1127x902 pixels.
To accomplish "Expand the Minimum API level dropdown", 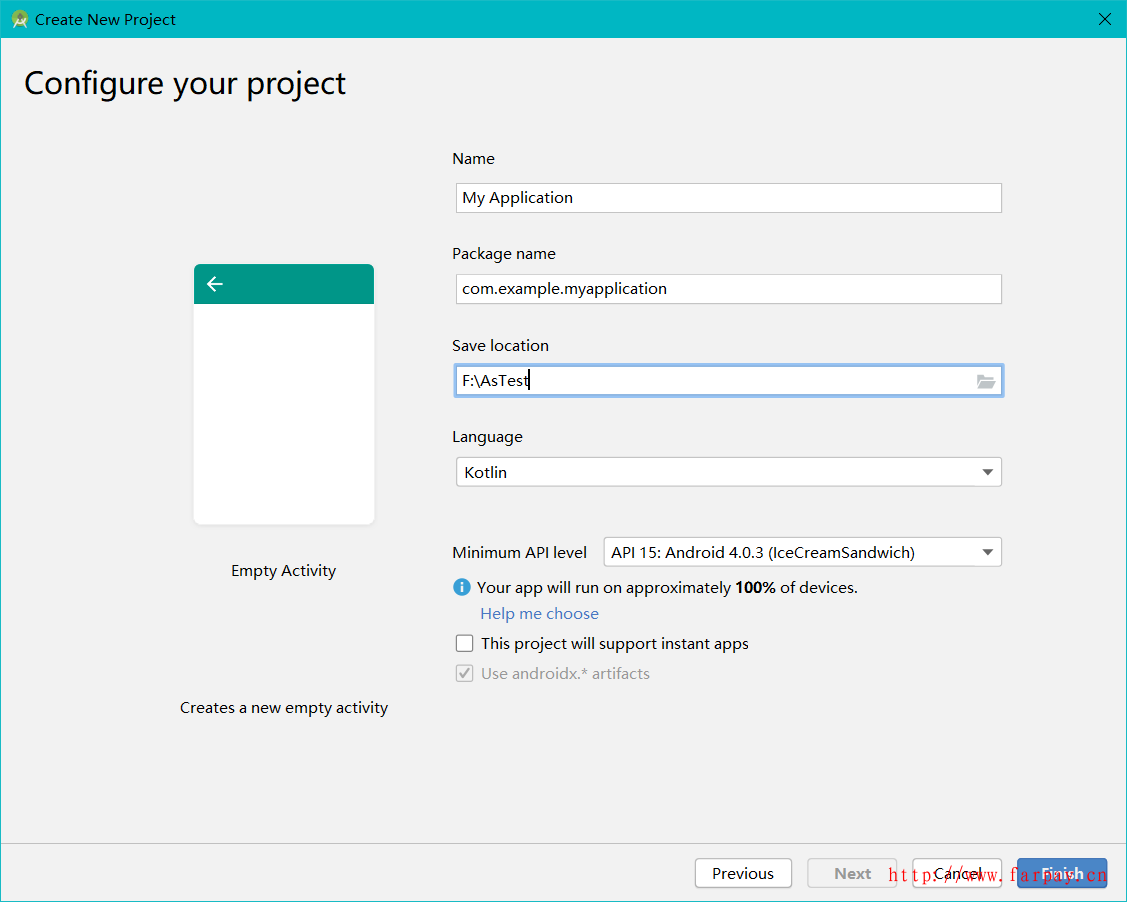I will tap(802, 552).
